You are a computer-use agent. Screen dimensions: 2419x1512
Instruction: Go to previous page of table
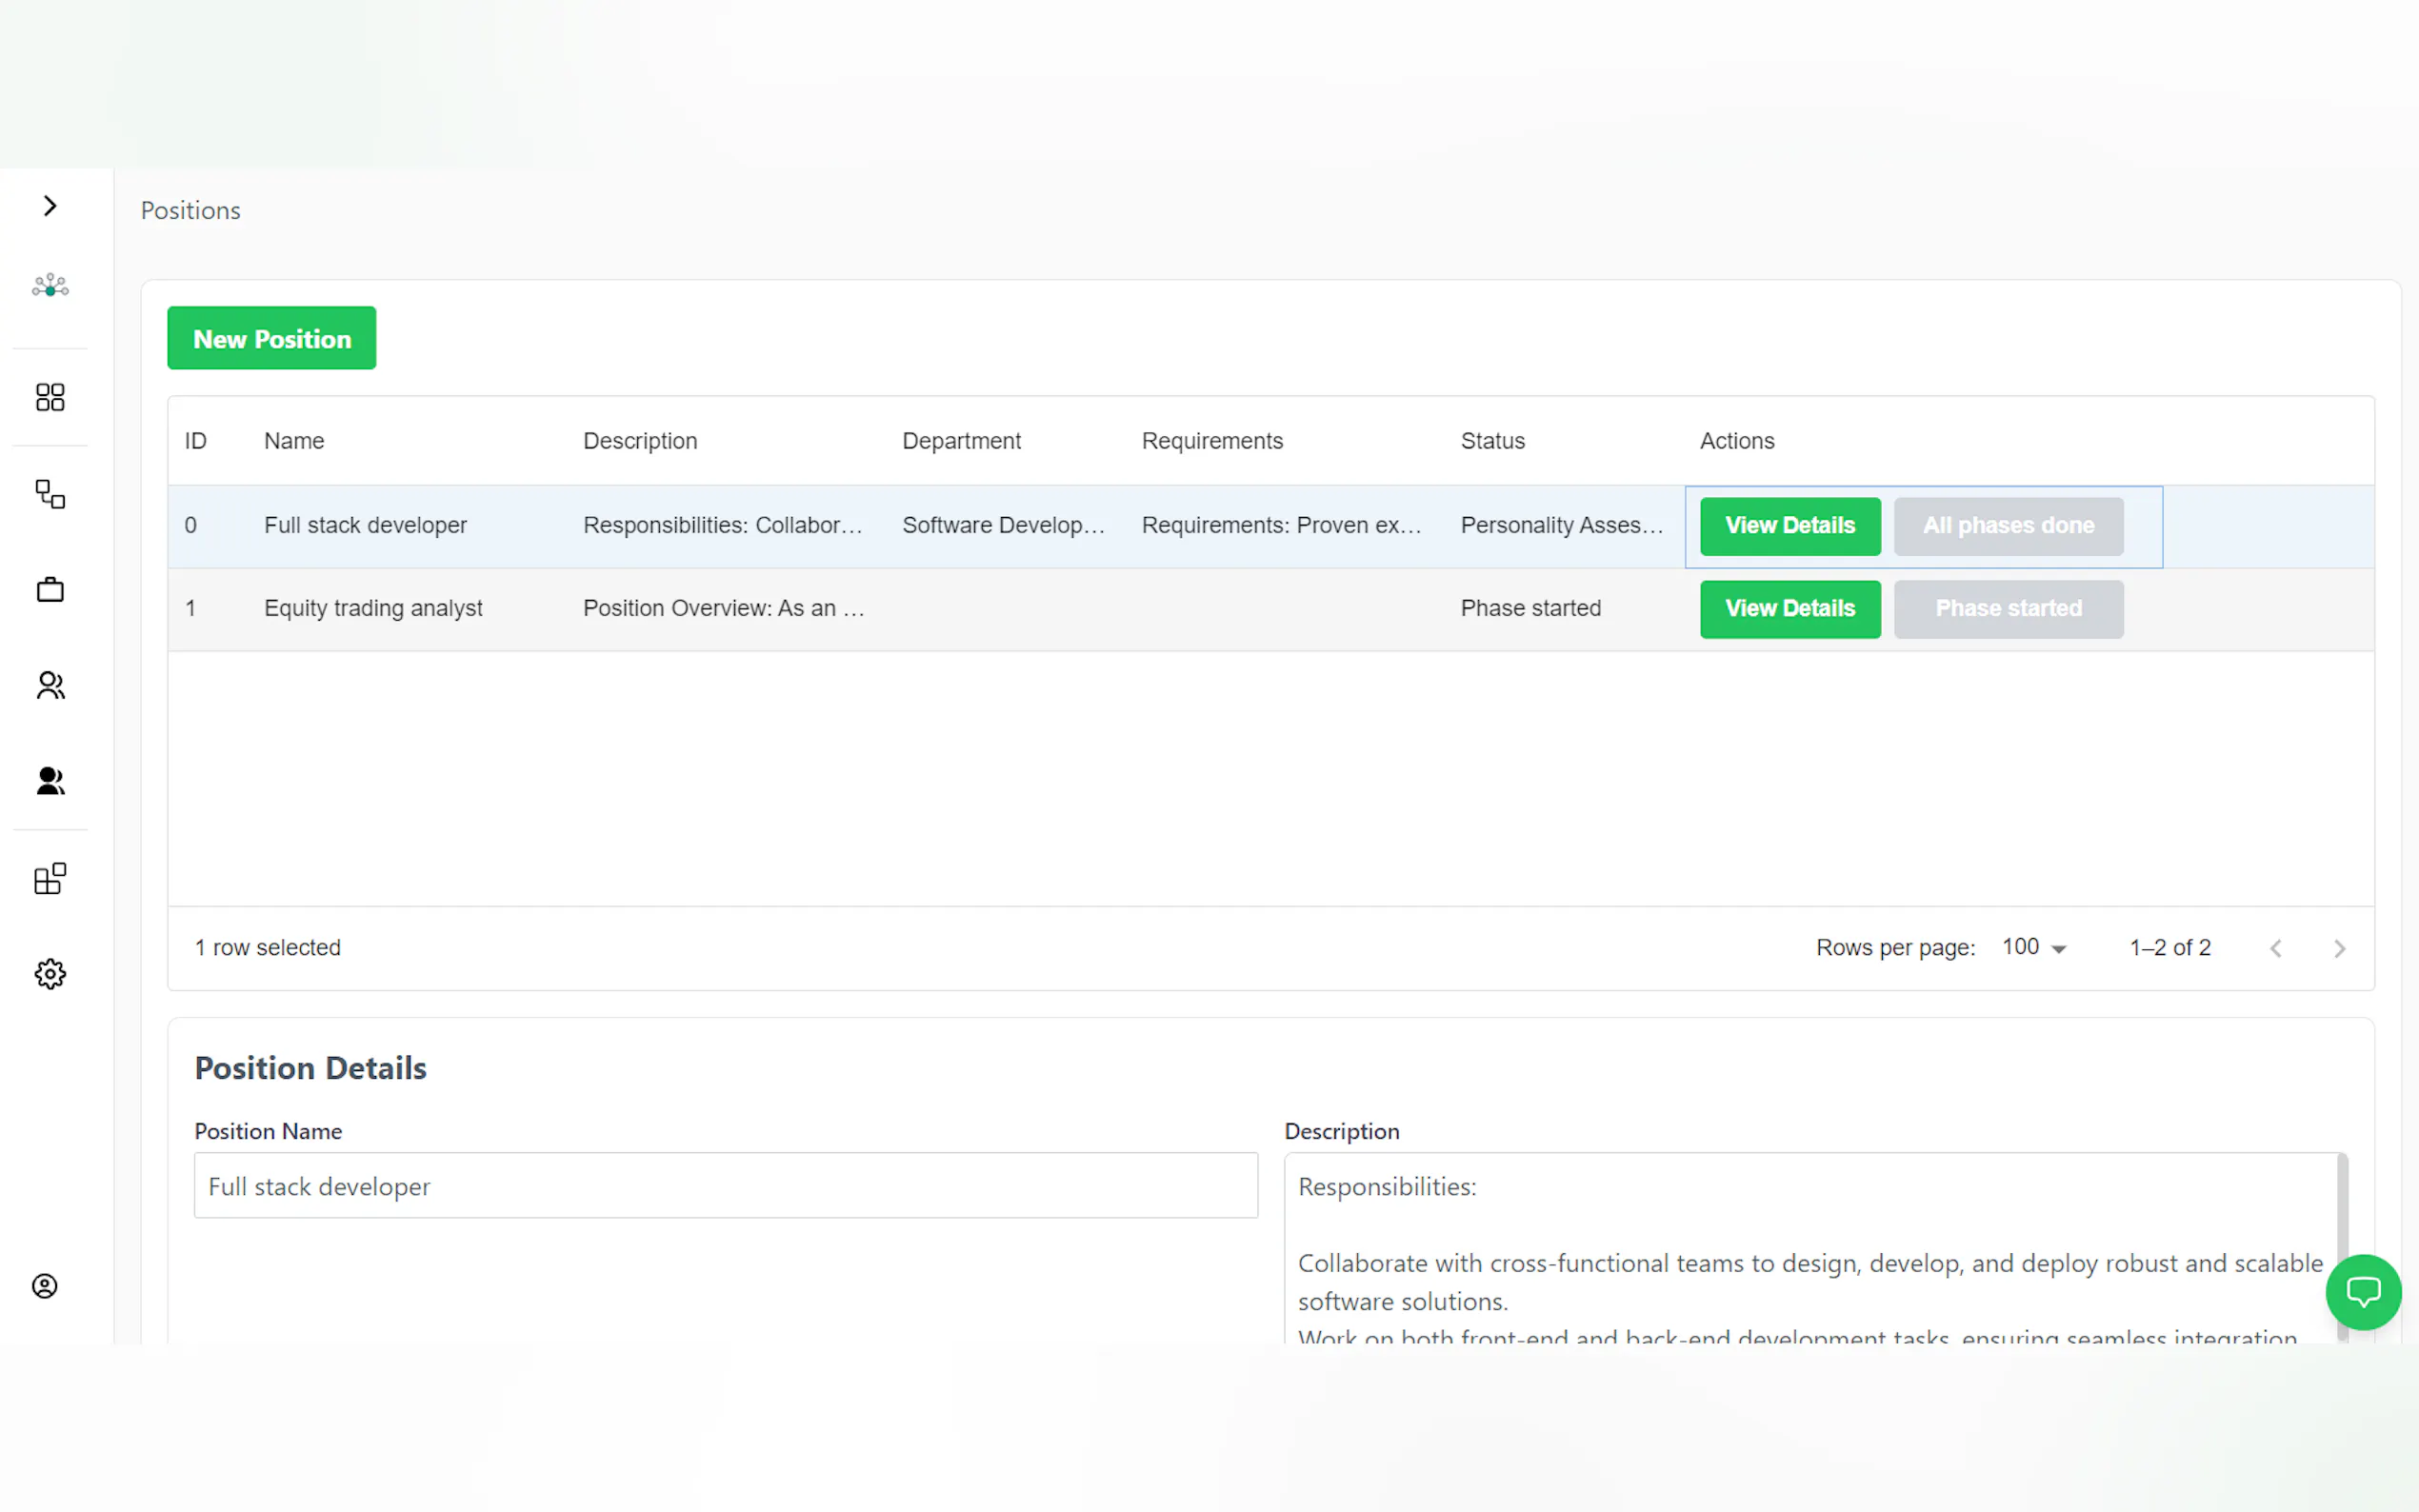2276,948
